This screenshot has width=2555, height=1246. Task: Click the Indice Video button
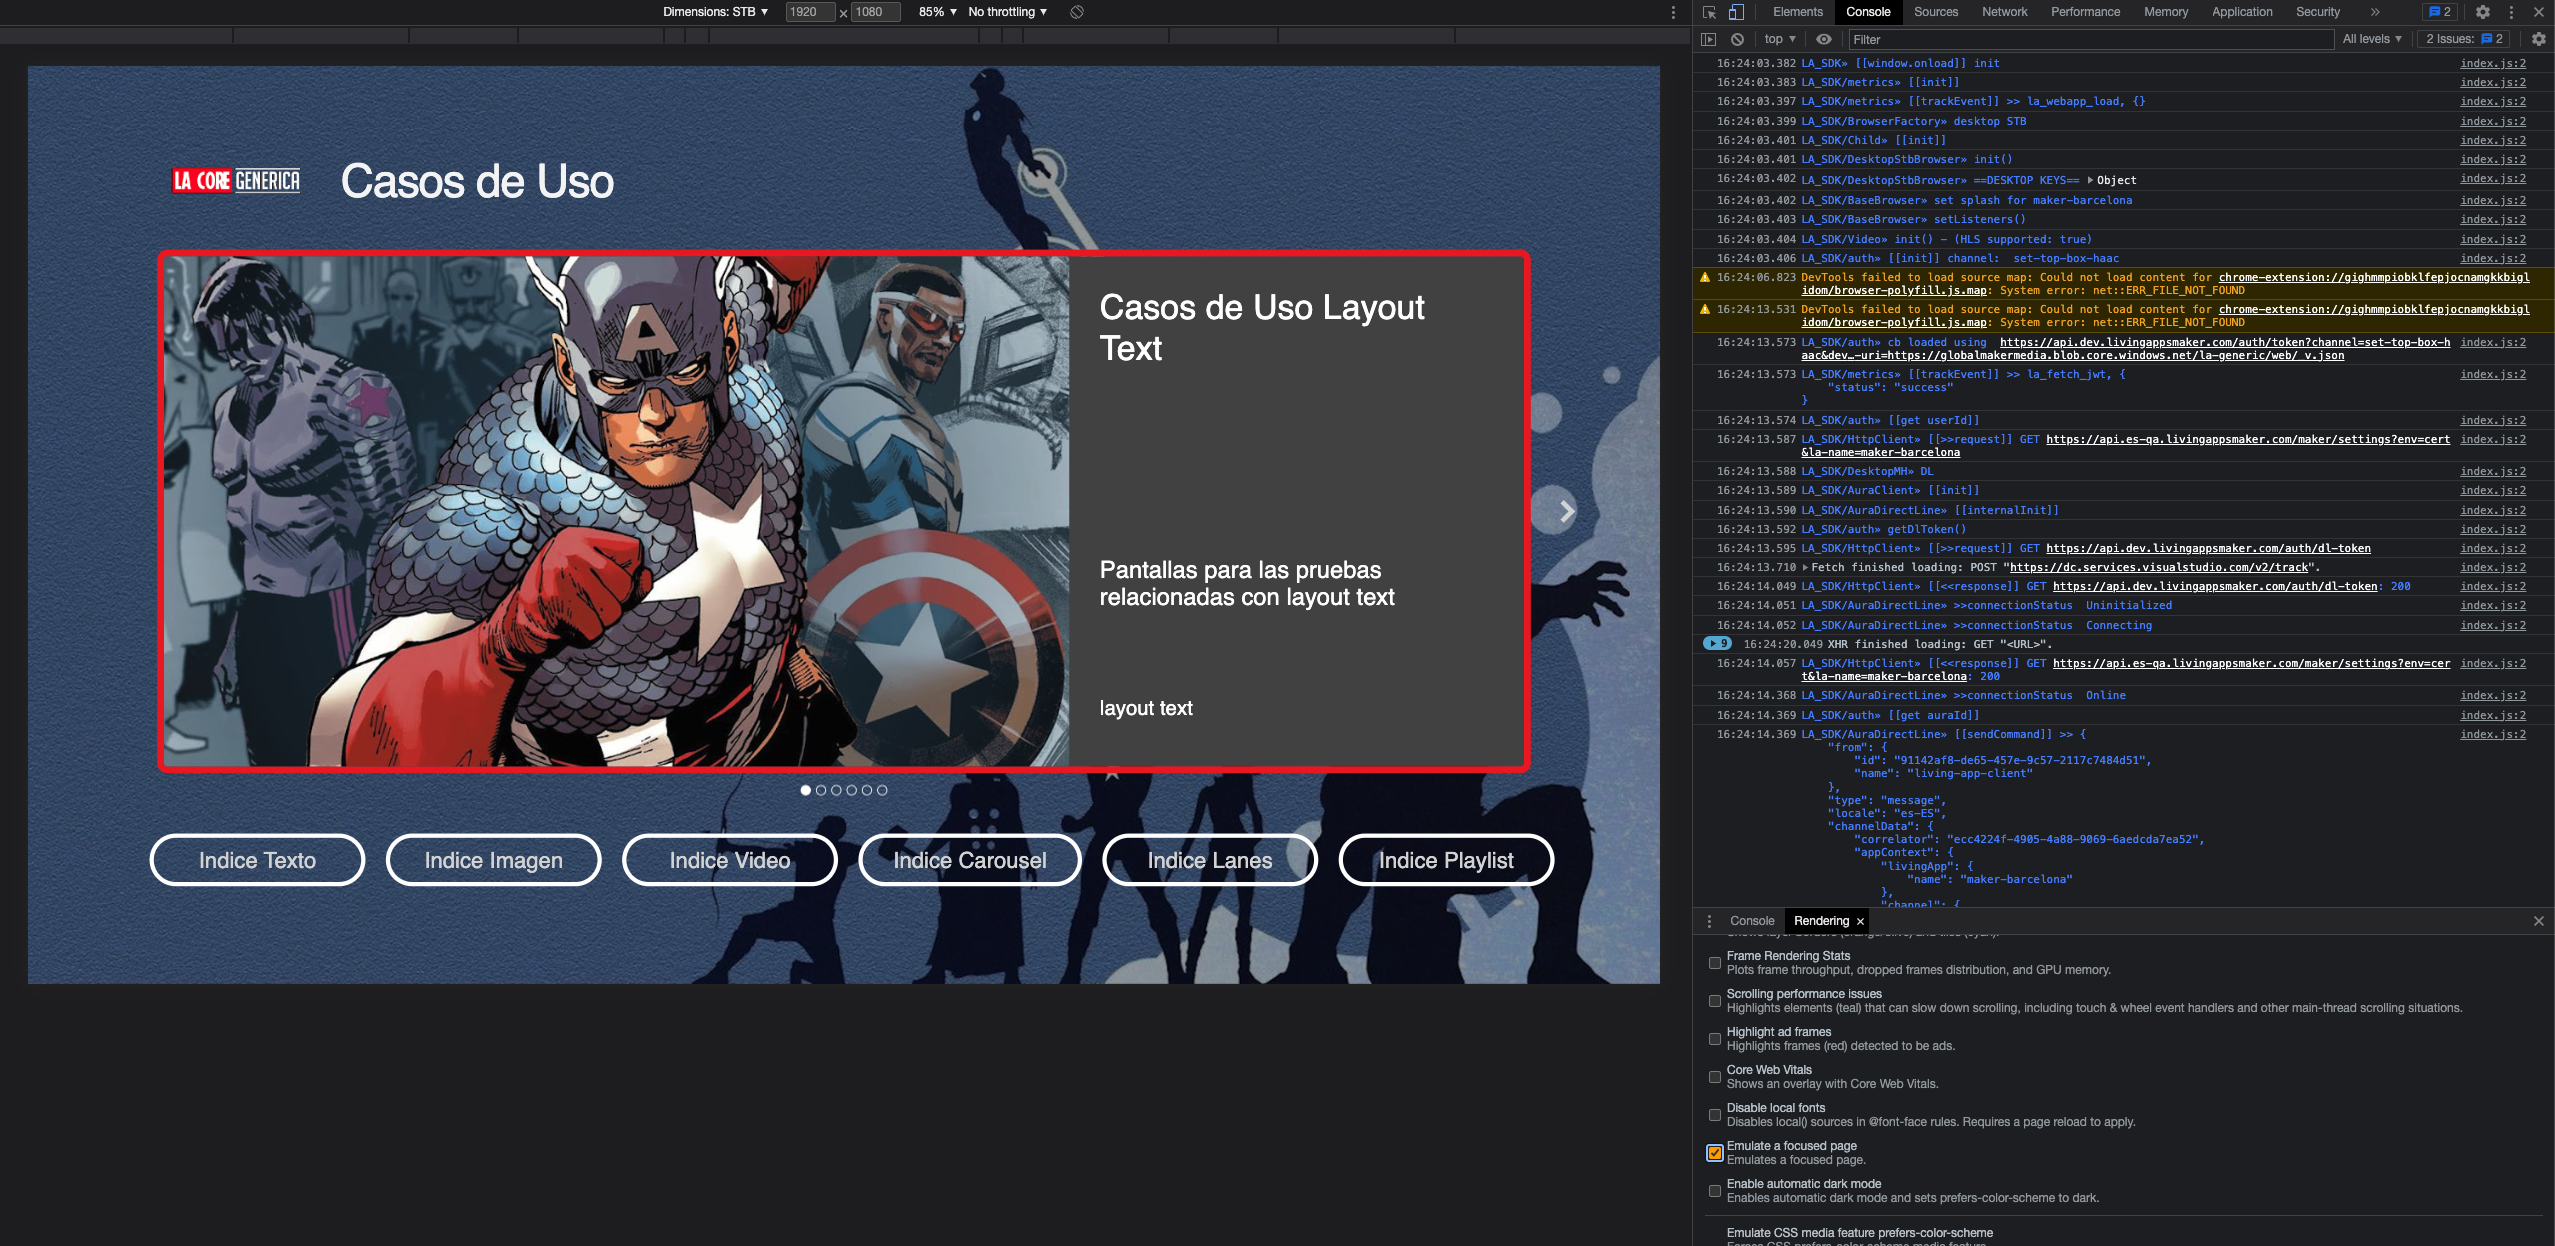[729, 861]
